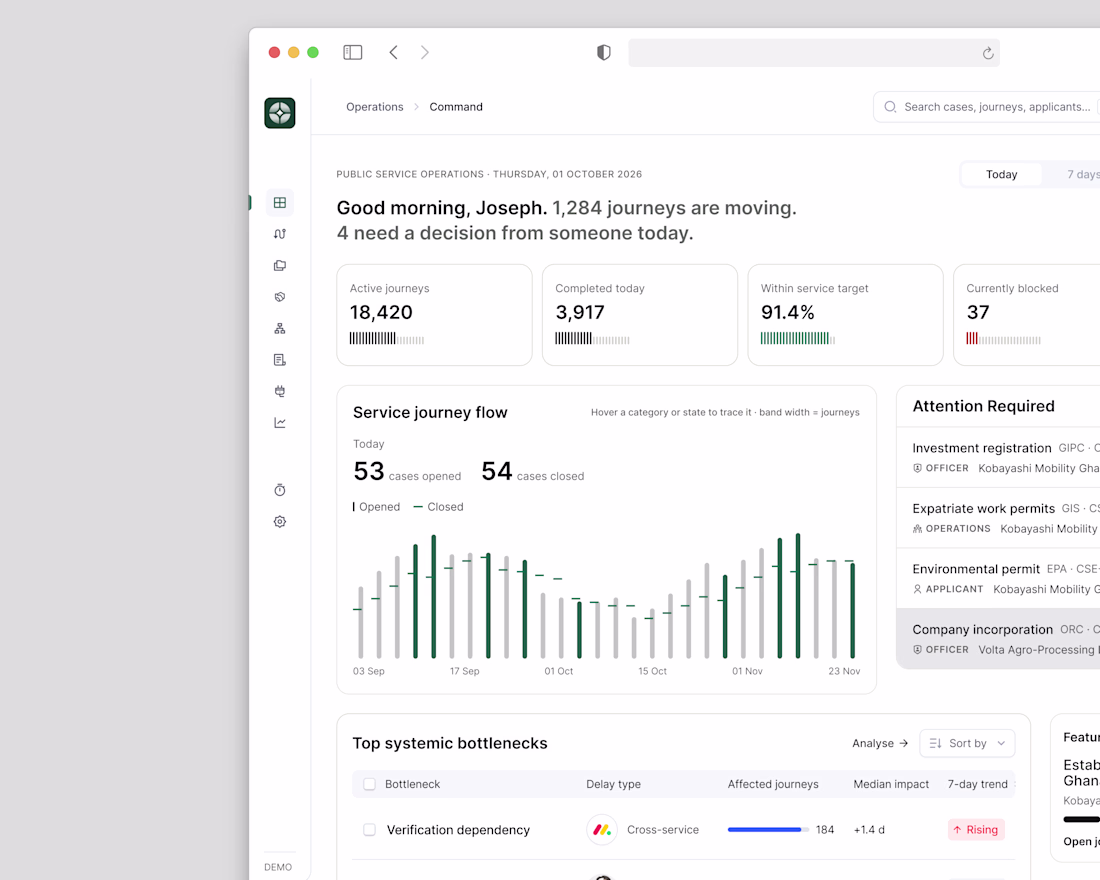Screen dimensions: 1100x880
Task: Open the dashboard grid icon in sidebar
Action: coord(280,203)
